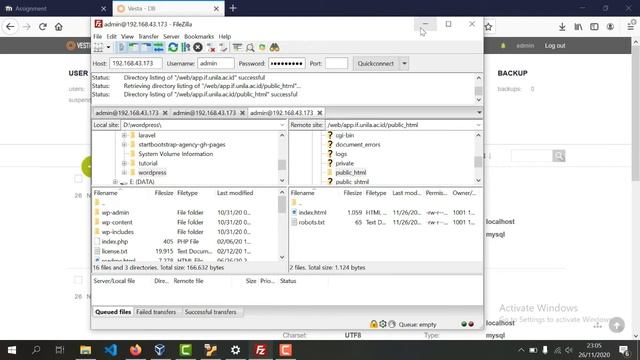Select the cgi-bin remote folder
This screenshot has width=640, height=360.
pos(344,135)
